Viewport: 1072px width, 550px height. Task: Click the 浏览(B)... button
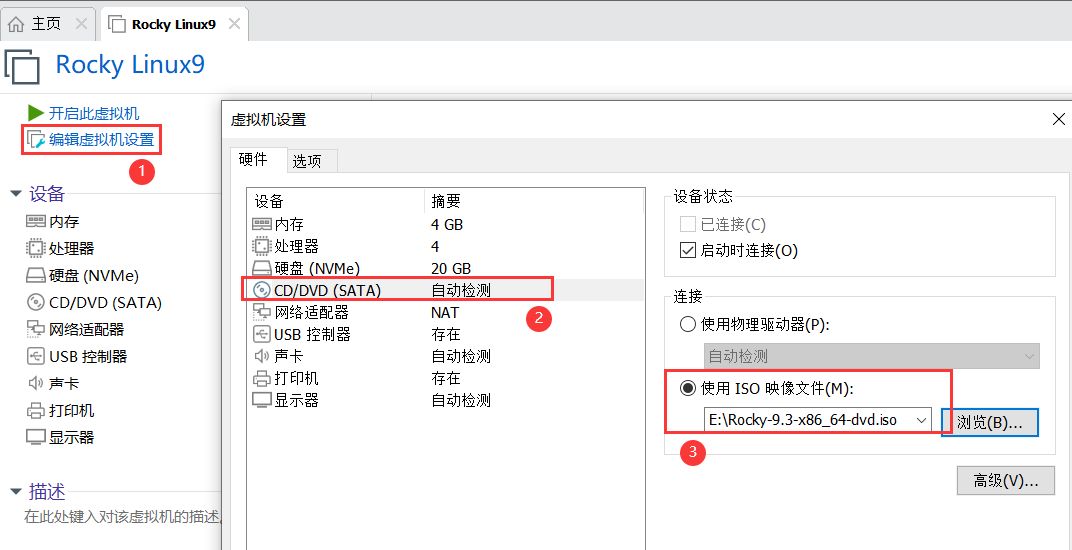point(990,422)
